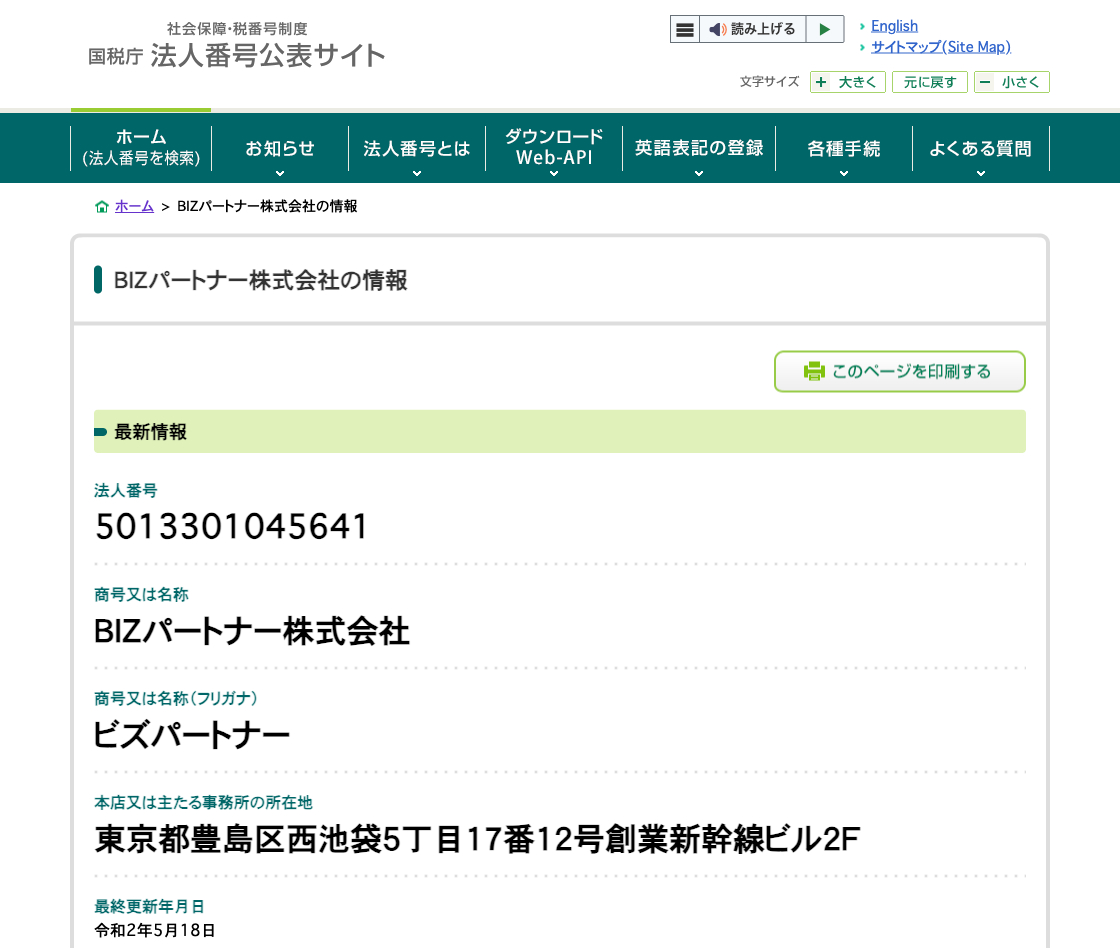Viewport: 1120px width, 948px height.
Task: Open the よくある質問 navigation menu
Action: pos(981,148)
